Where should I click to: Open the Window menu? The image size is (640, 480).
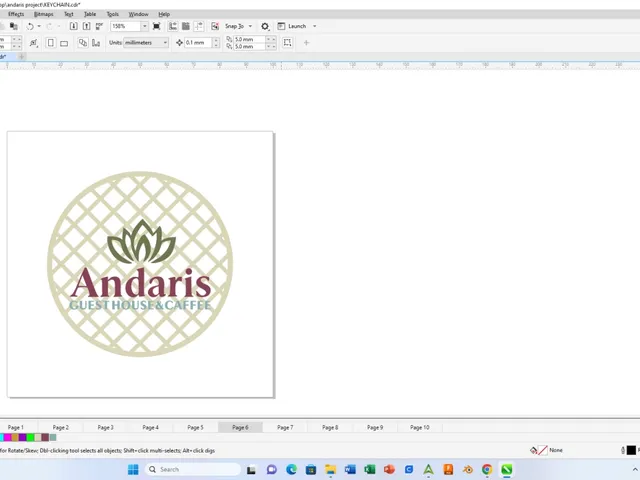138,14
